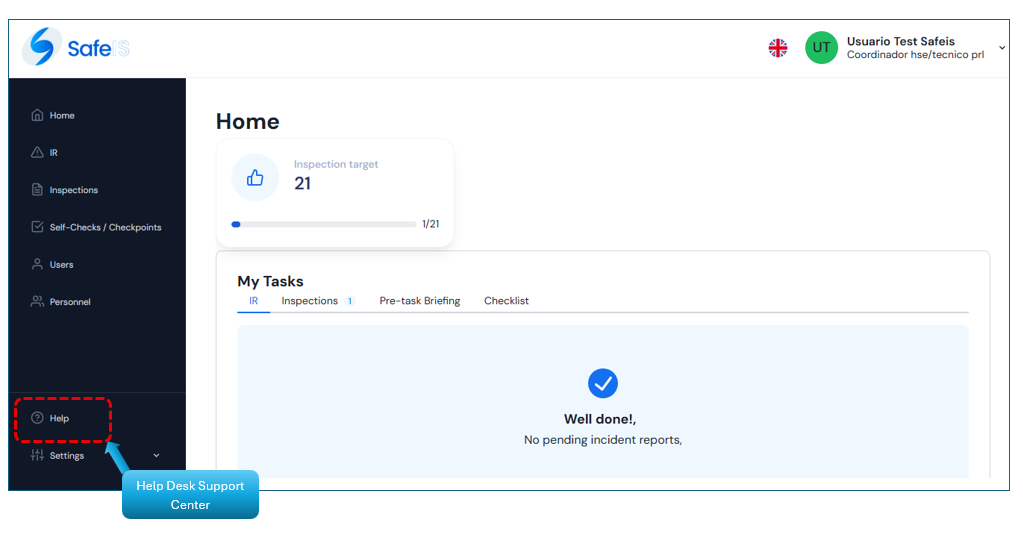Click the SafeIS logo
Screen dimensions: 1023x536
click(x=76, y=48)
